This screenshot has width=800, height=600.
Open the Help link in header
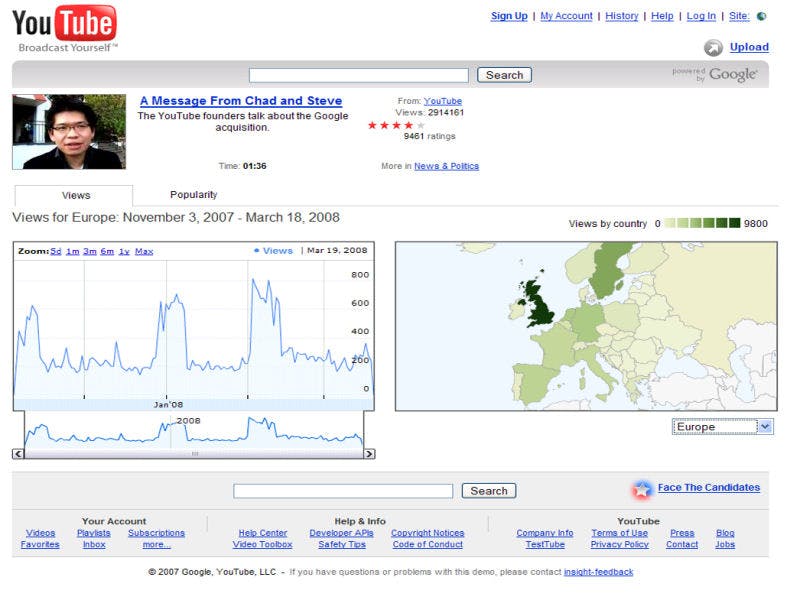pyautogui.click(x=662, y=16)
